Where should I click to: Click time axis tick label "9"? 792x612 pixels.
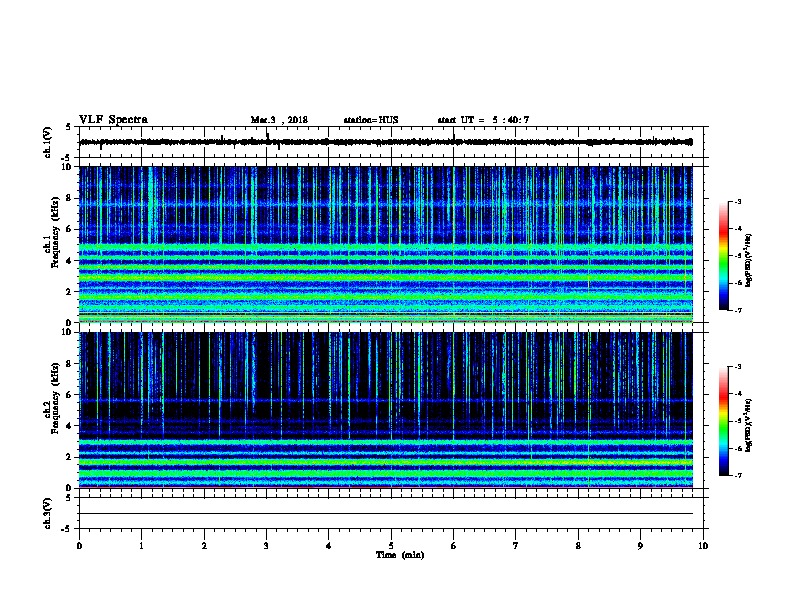click(640, 546)
